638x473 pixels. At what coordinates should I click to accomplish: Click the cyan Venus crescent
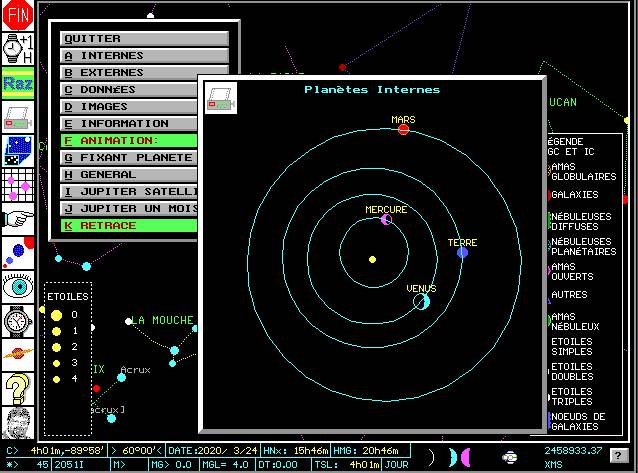pos(422,302)
